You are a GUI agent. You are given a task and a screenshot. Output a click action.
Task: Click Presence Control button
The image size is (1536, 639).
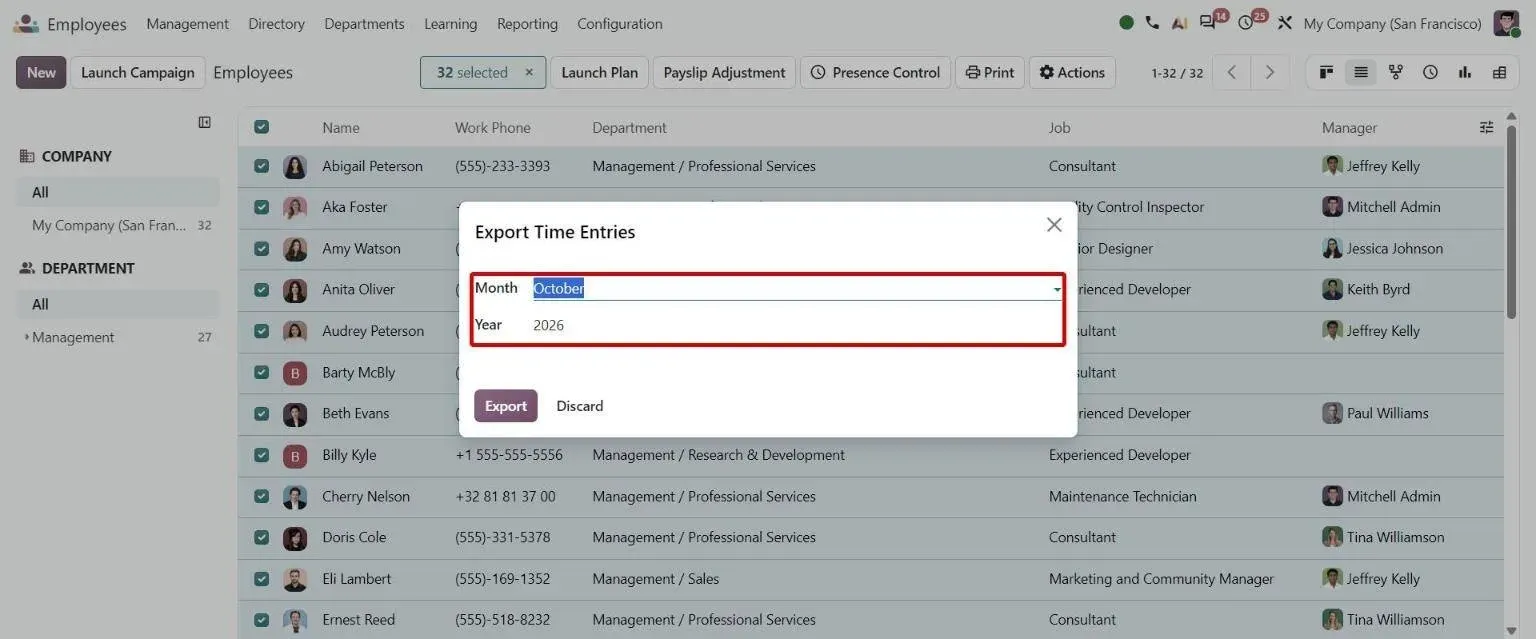875,72
